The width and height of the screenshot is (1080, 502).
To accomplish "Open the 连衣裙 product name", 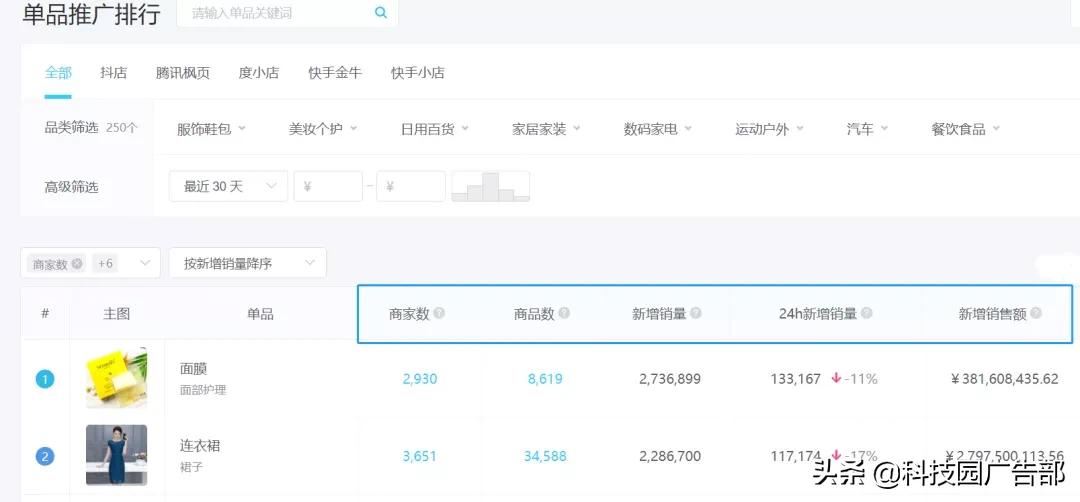I will [200, 446].
